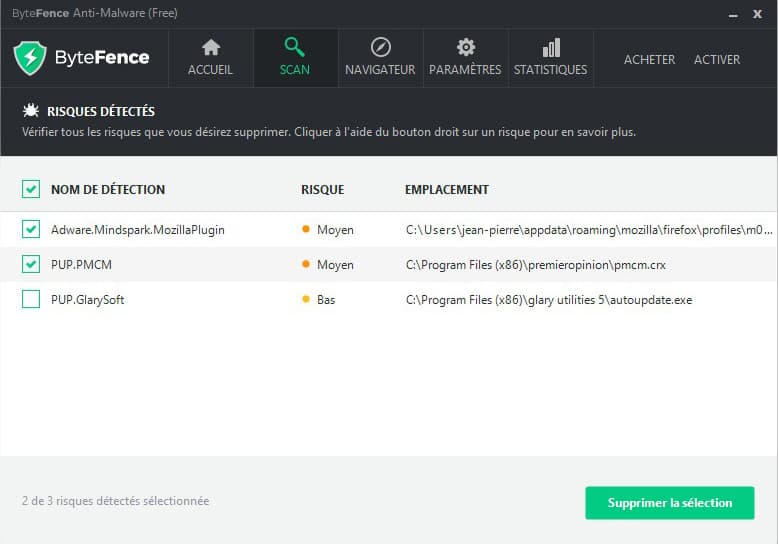Open the STATISTIQUES tab label
Viewport: 778px width, 544px height.
pyautogui.click(x=550, y=69)
